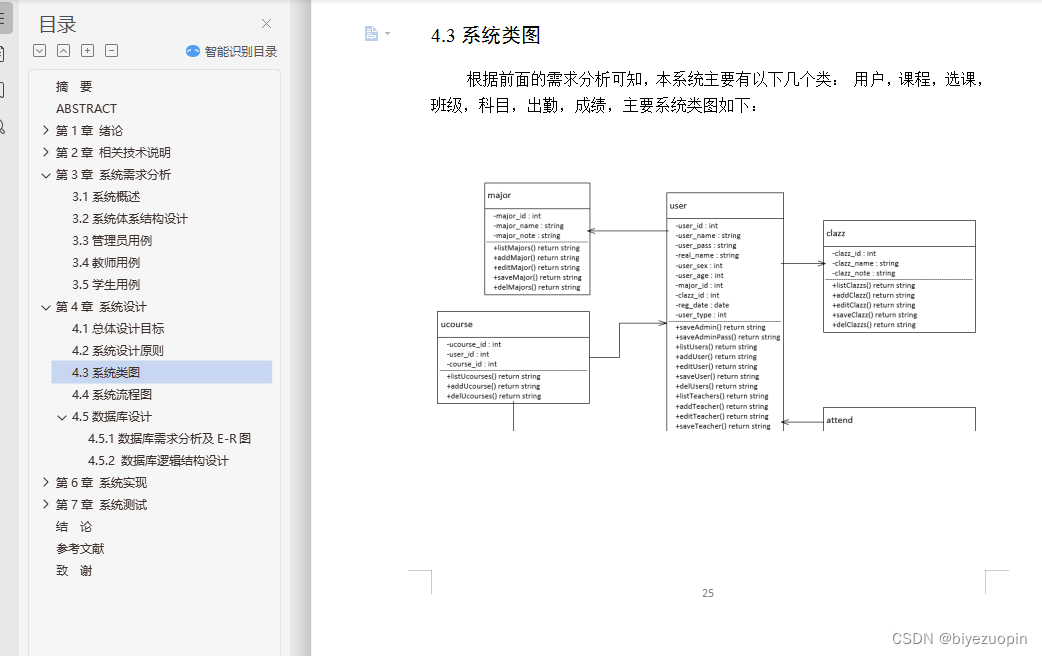Image resolution: width=1042 pixels, height=656 pixels.
Task: Open the document annotation icon beside 4.3 heading
Action: [371, 31]
